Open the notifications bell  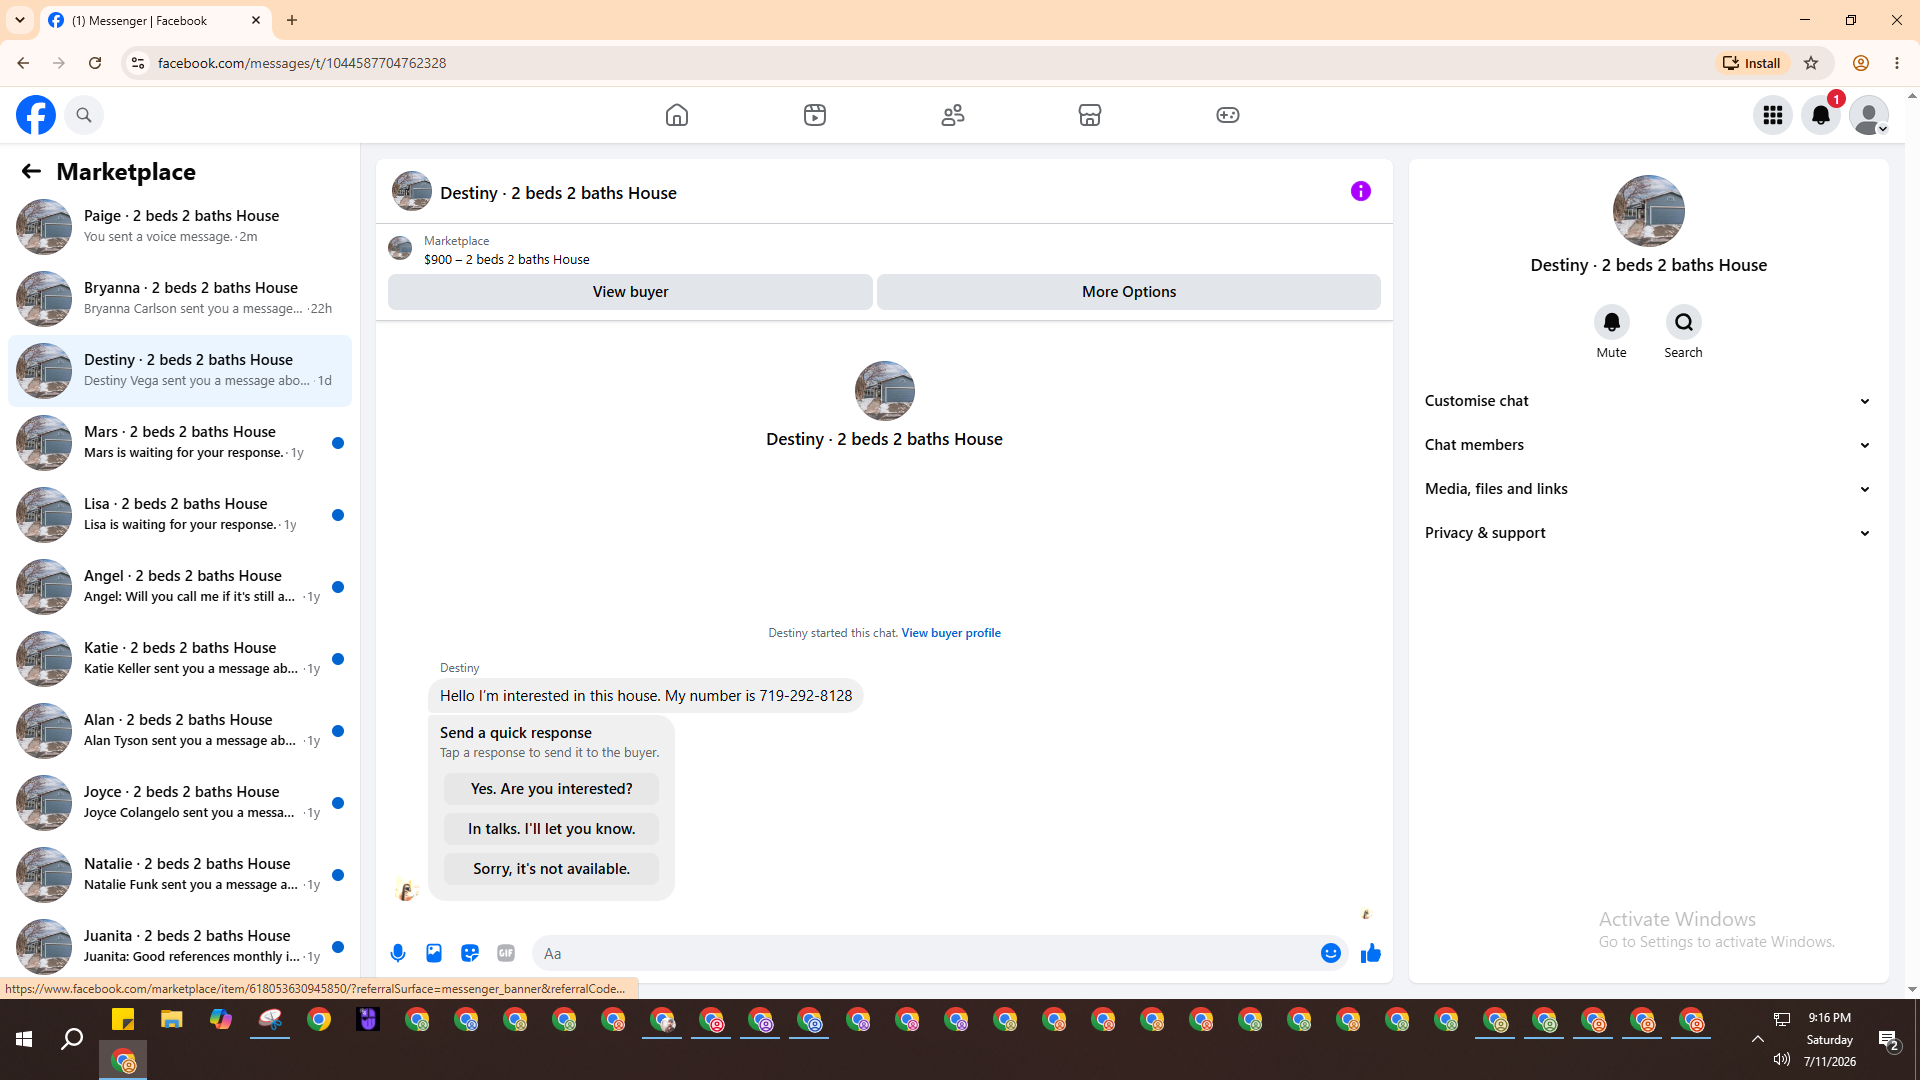point(1821,115)
